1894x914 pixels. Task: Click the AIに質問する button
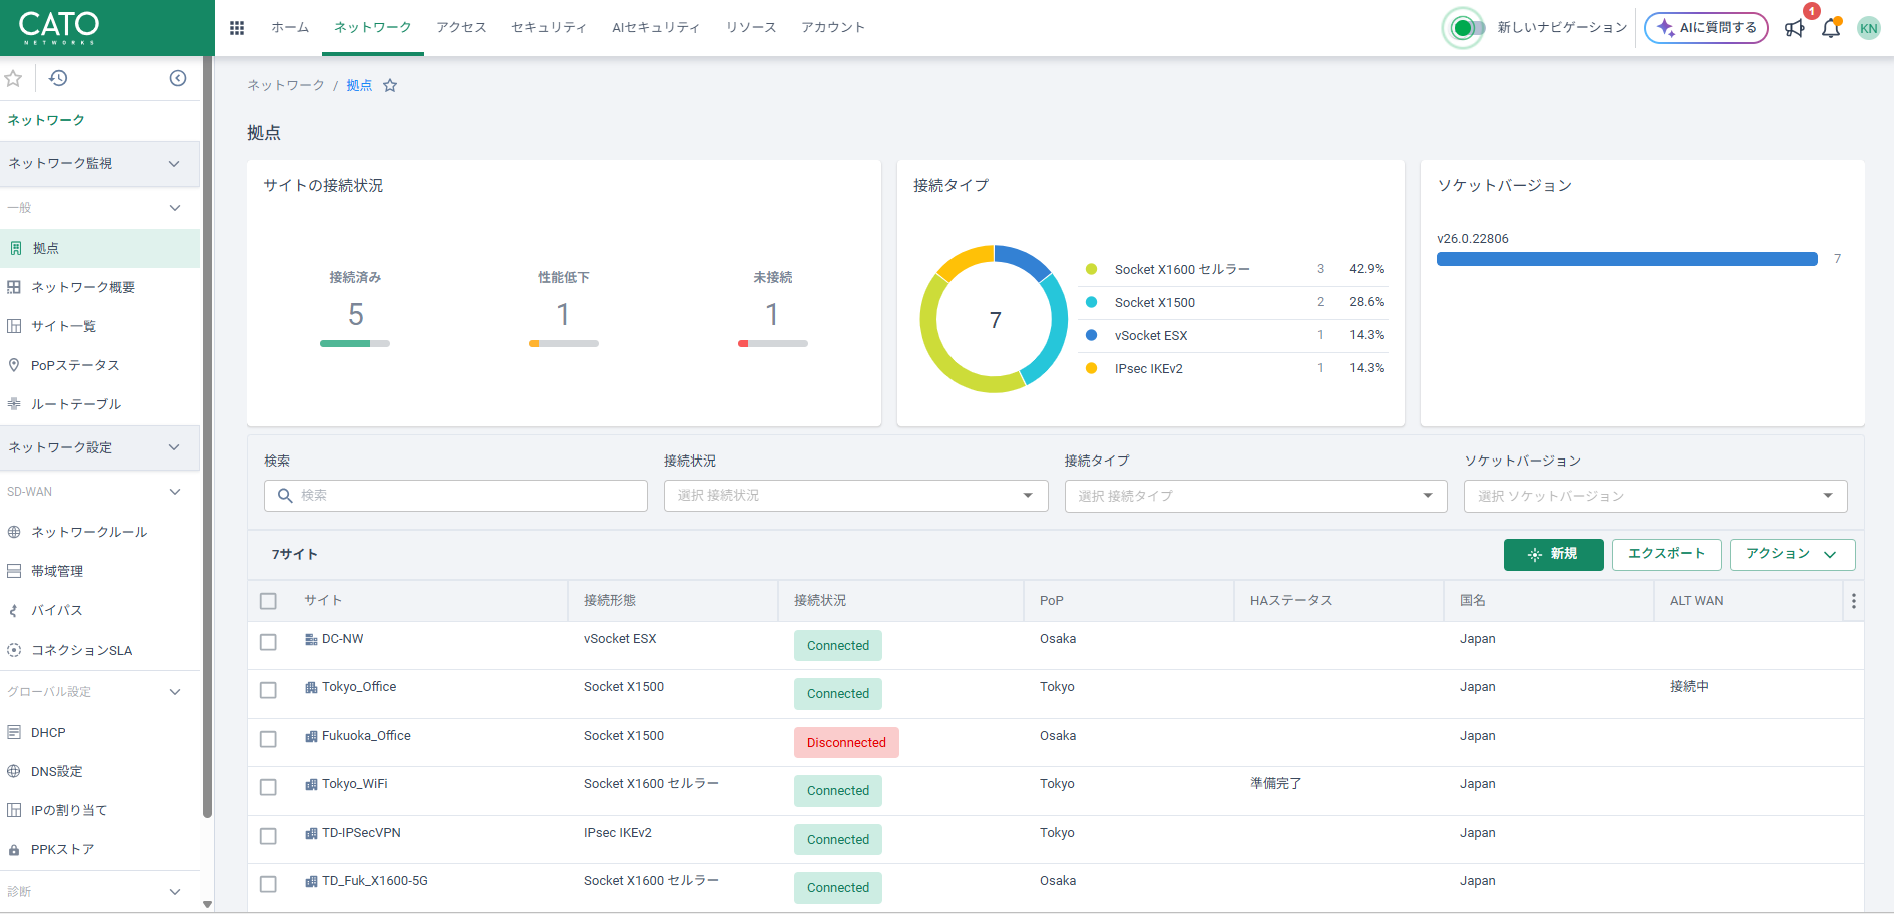[x=1707, y=28]
